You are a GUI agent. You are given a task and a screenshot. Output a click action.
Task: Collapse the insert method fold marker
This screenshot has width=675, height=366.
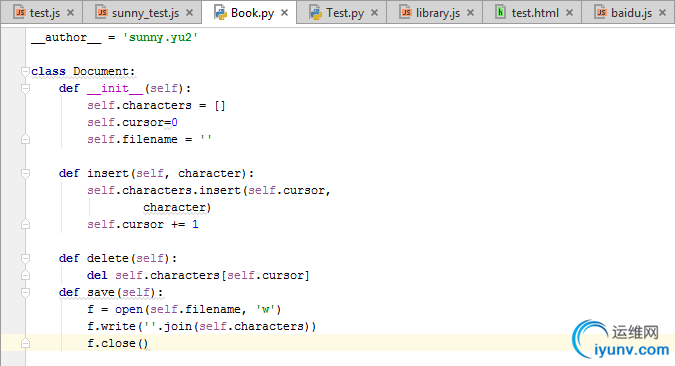coord(25,174)
